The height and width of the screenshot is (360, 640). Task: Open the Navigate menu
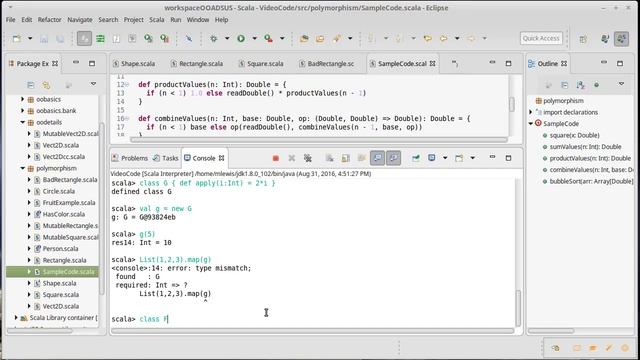80,20
